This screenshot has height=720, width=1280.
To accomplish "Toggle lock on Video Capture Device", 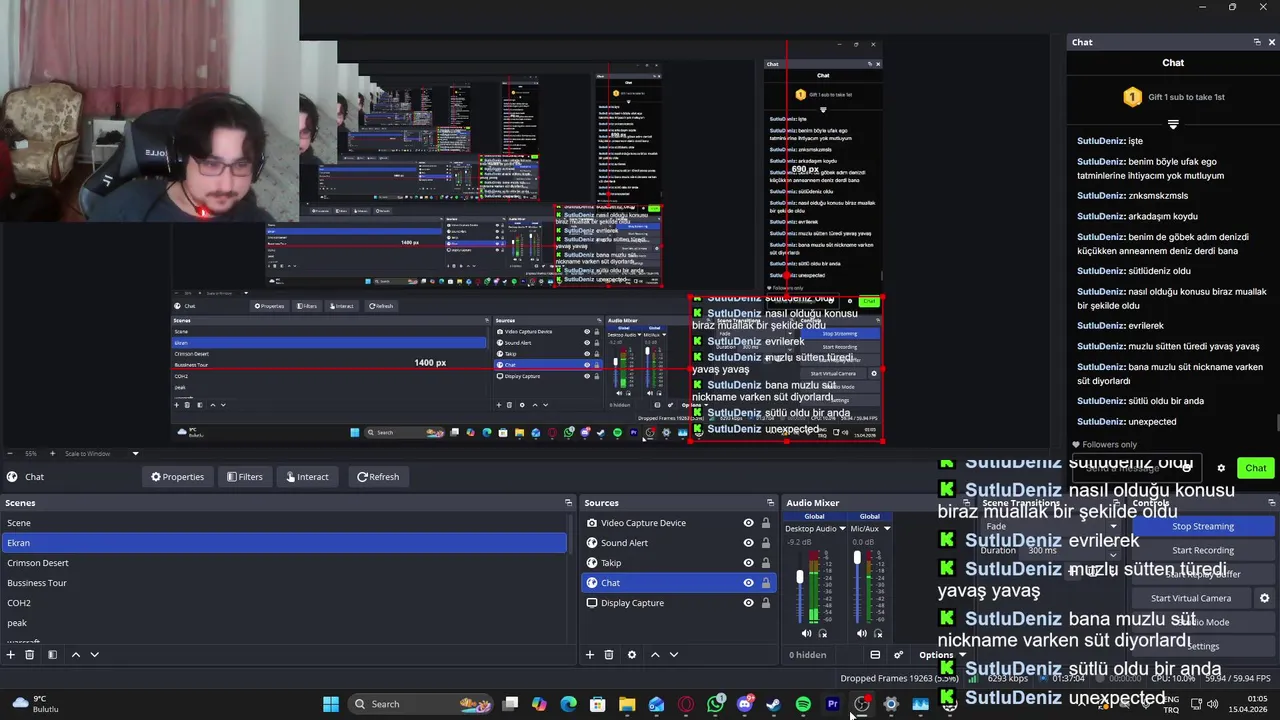I will [766, 523].
